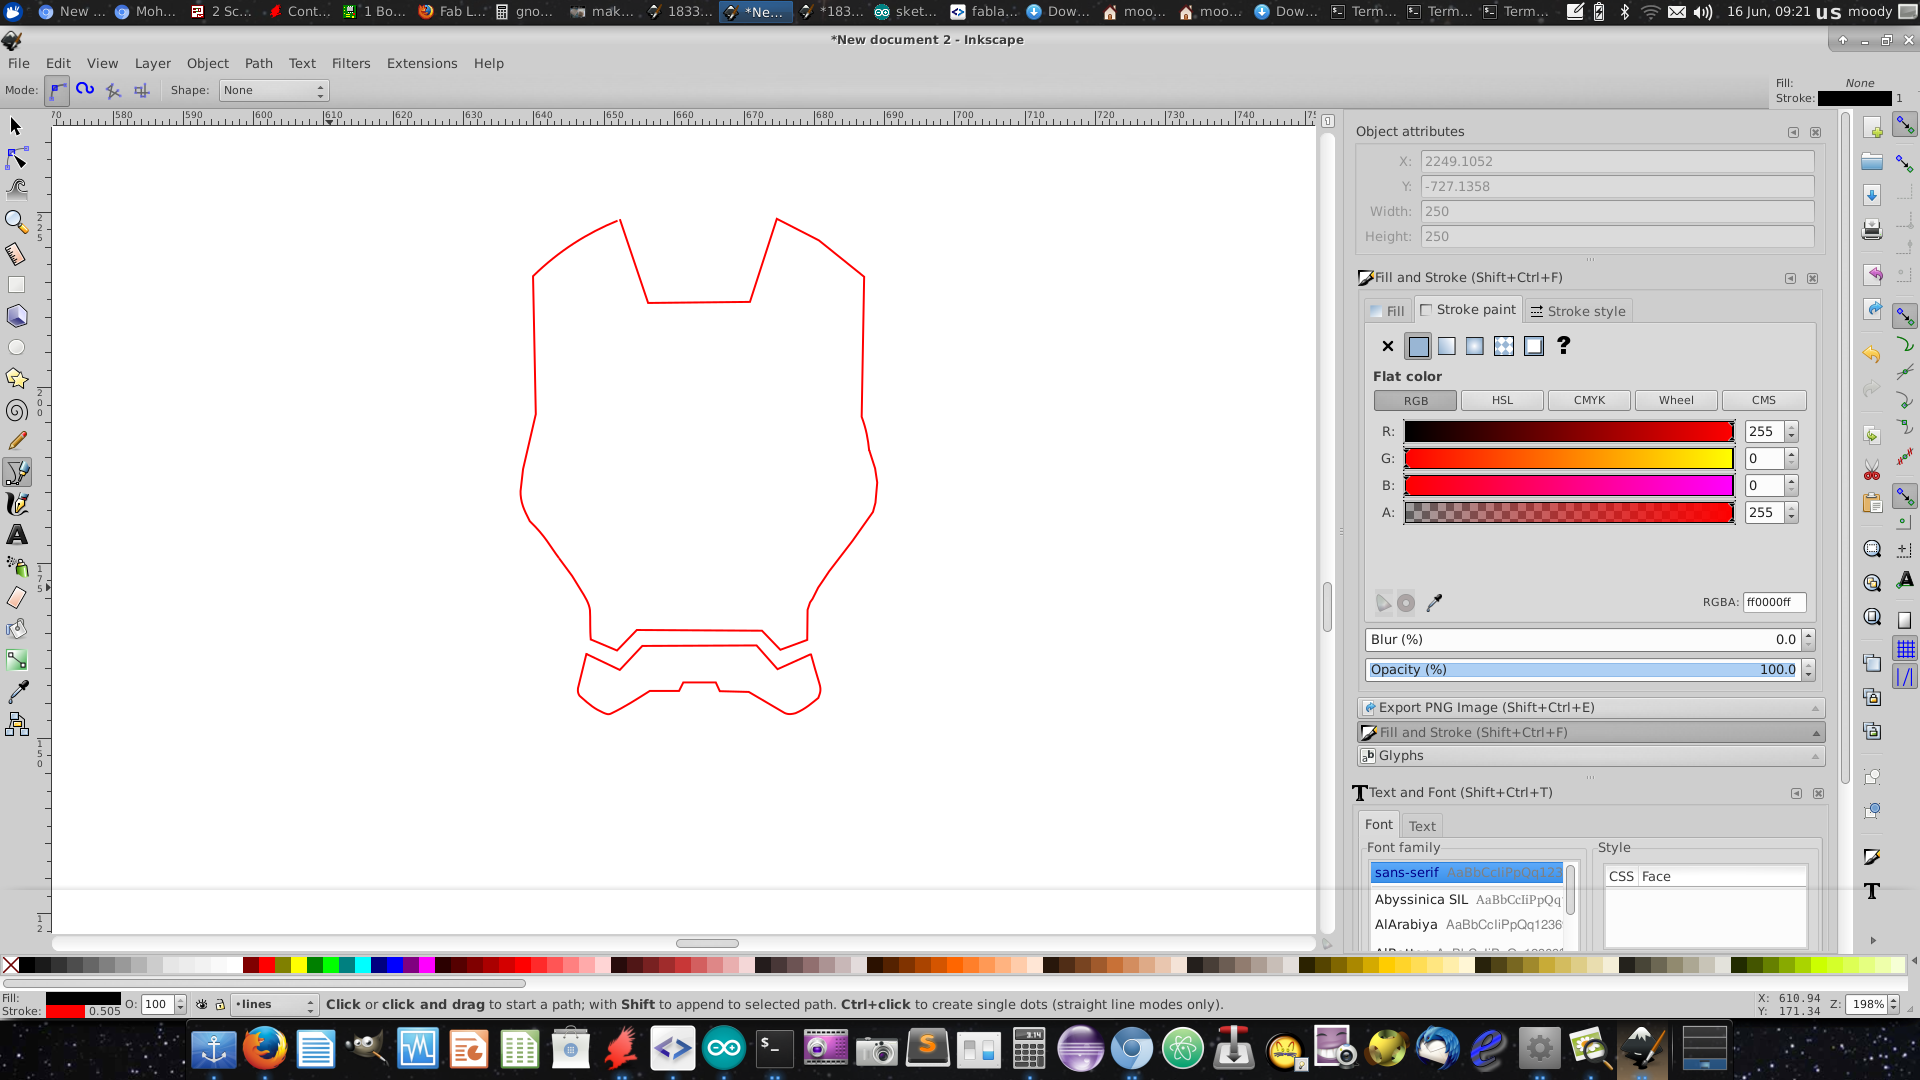The image size is (1920, 1080).
Task: Select the Abyssinica SIL font family
Action: (x=1467, y=899)
